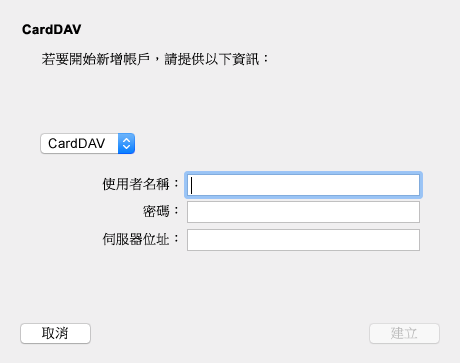Click the blue up-down arrows of the account type selector

pos(126,144)
